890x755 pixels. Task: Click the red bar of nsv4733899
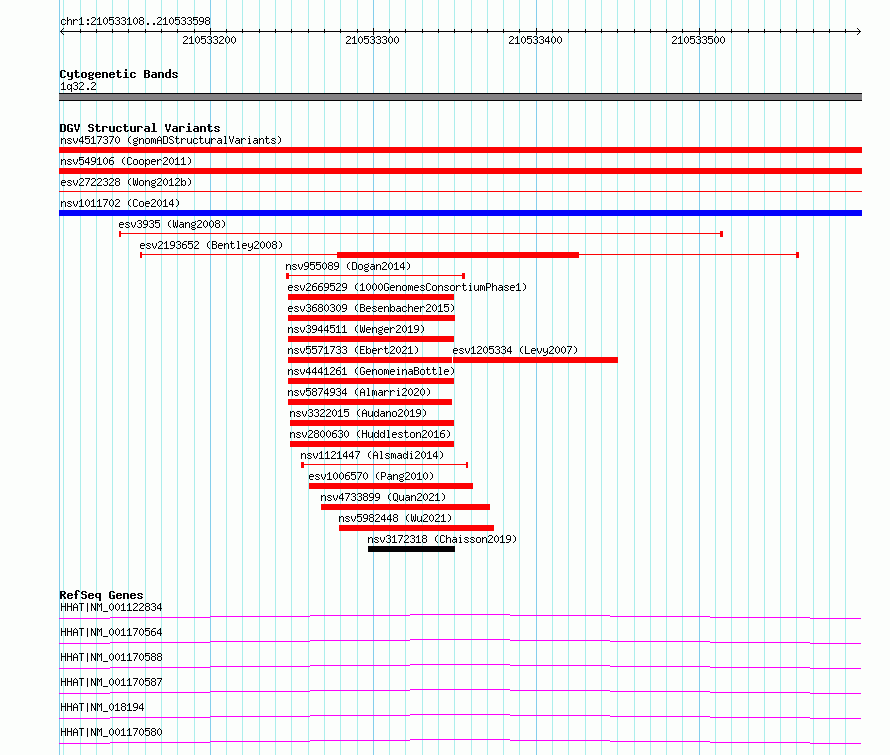tap(405, 507)
